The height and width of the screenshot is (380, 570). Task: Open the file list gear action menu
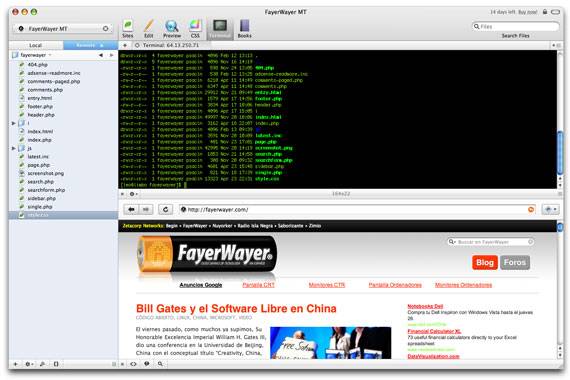(29, 364)
